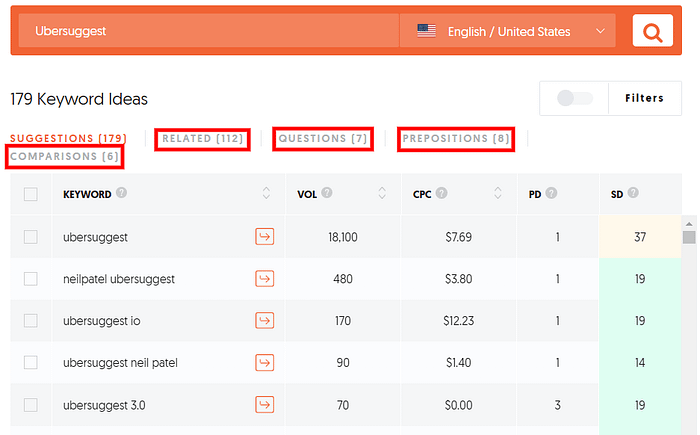This screenshot has height=435, width=700.
Task: Click SD value 37
Action: [640, 237]
